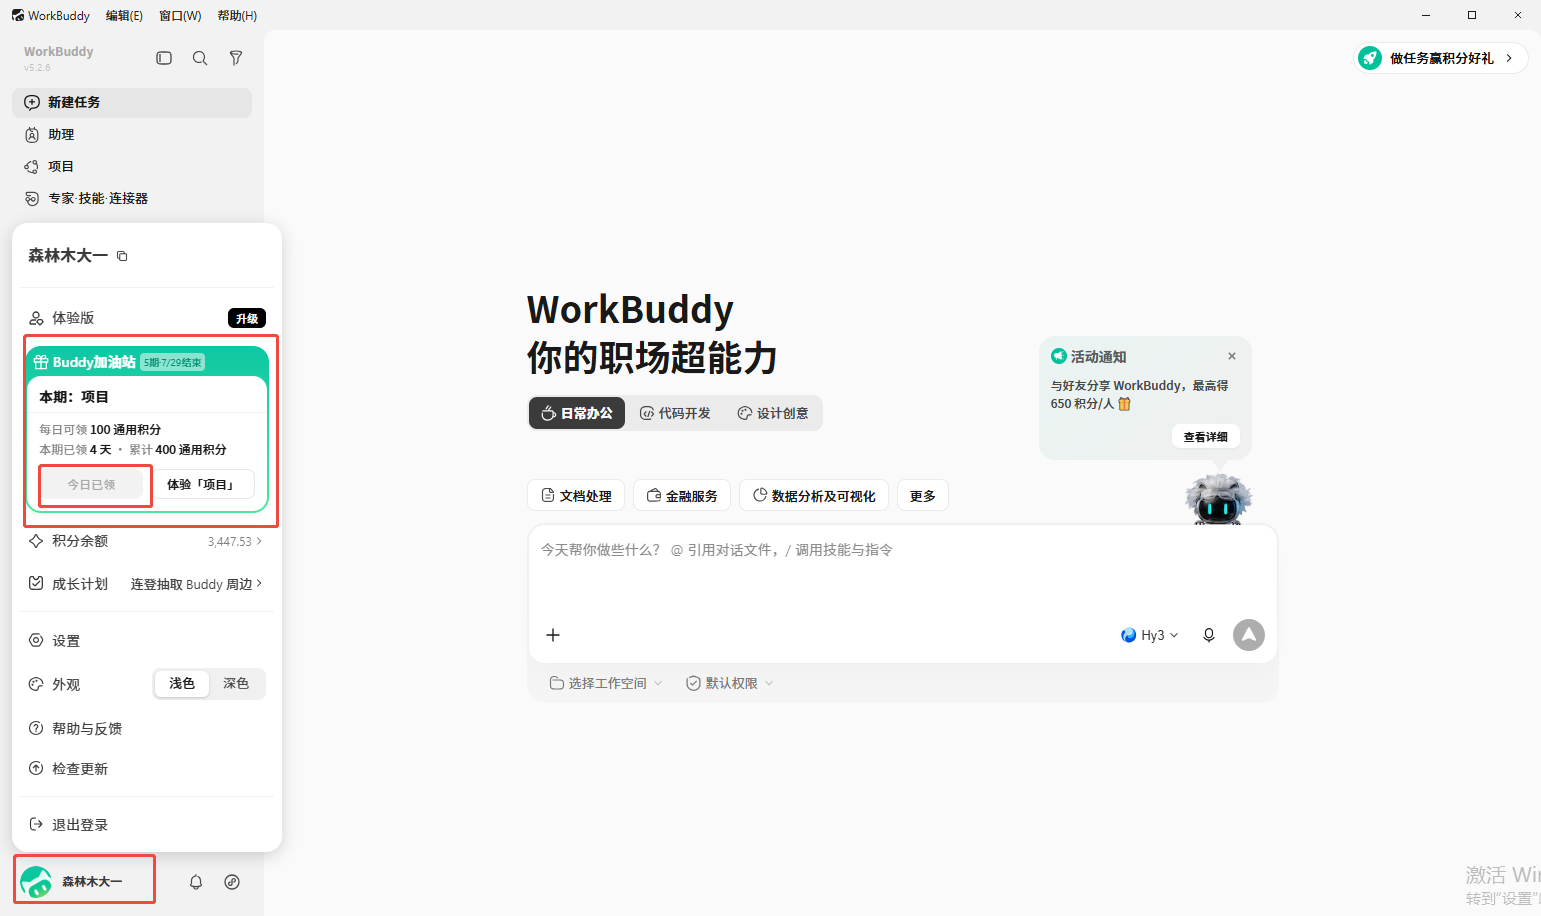Image resolution: width=1541 pixels, height=916 pixels.
Task: Click the 本期：项目 heading
Action: pos(74,397)
